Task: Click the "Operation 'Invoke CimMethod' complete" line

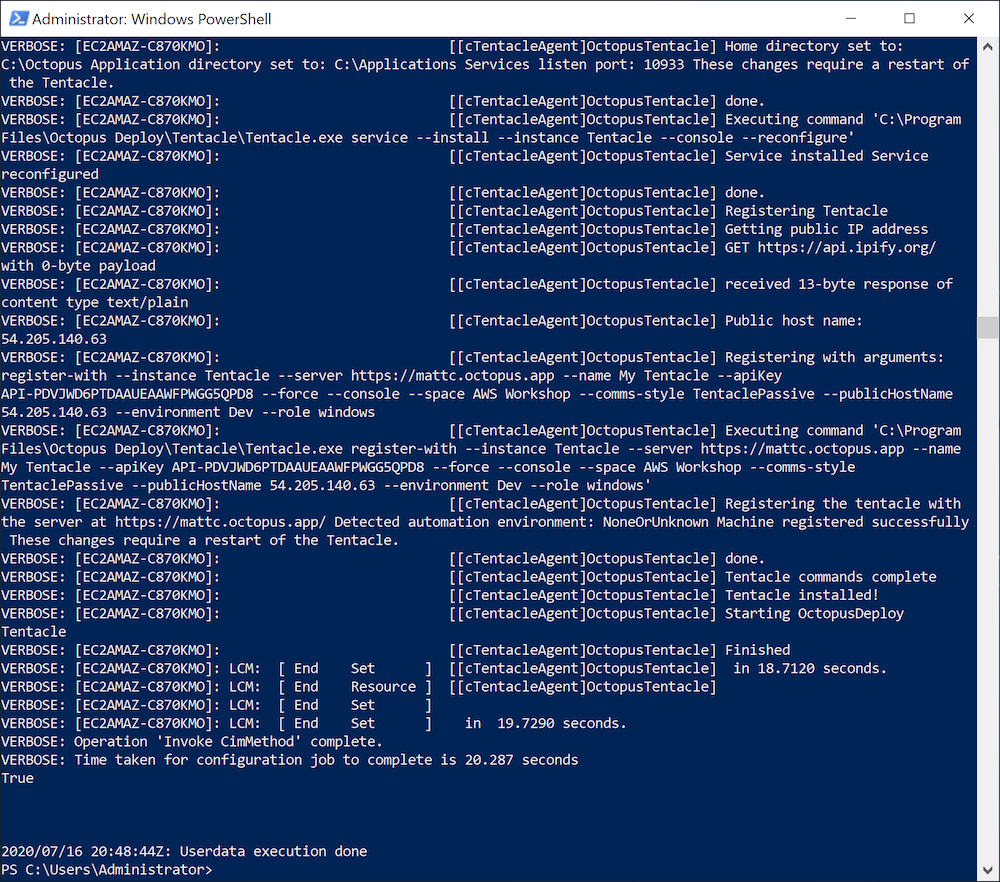Action: tap(228, 742)
